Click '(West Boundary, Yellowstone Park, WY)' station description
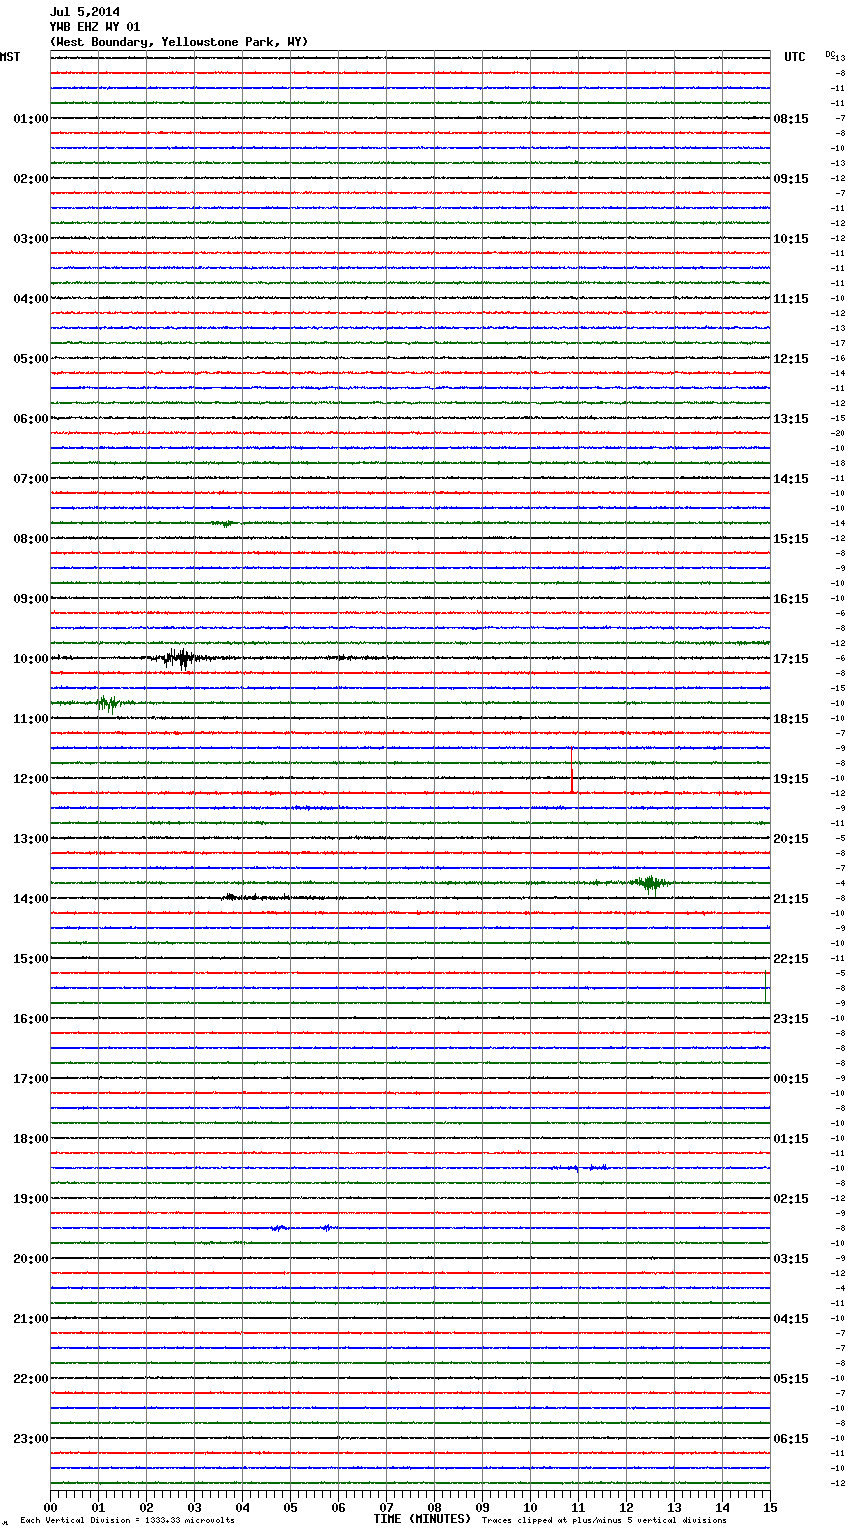 (x=179, y=42)
